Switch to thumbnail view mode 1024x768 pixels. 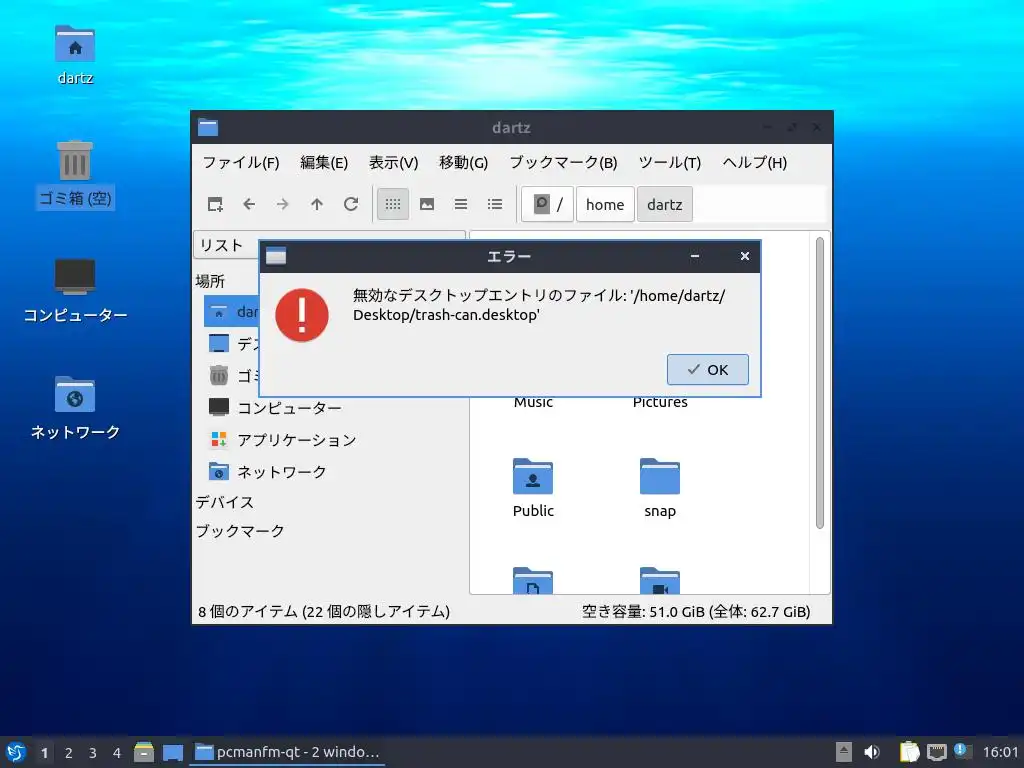(x=427, y=204)
